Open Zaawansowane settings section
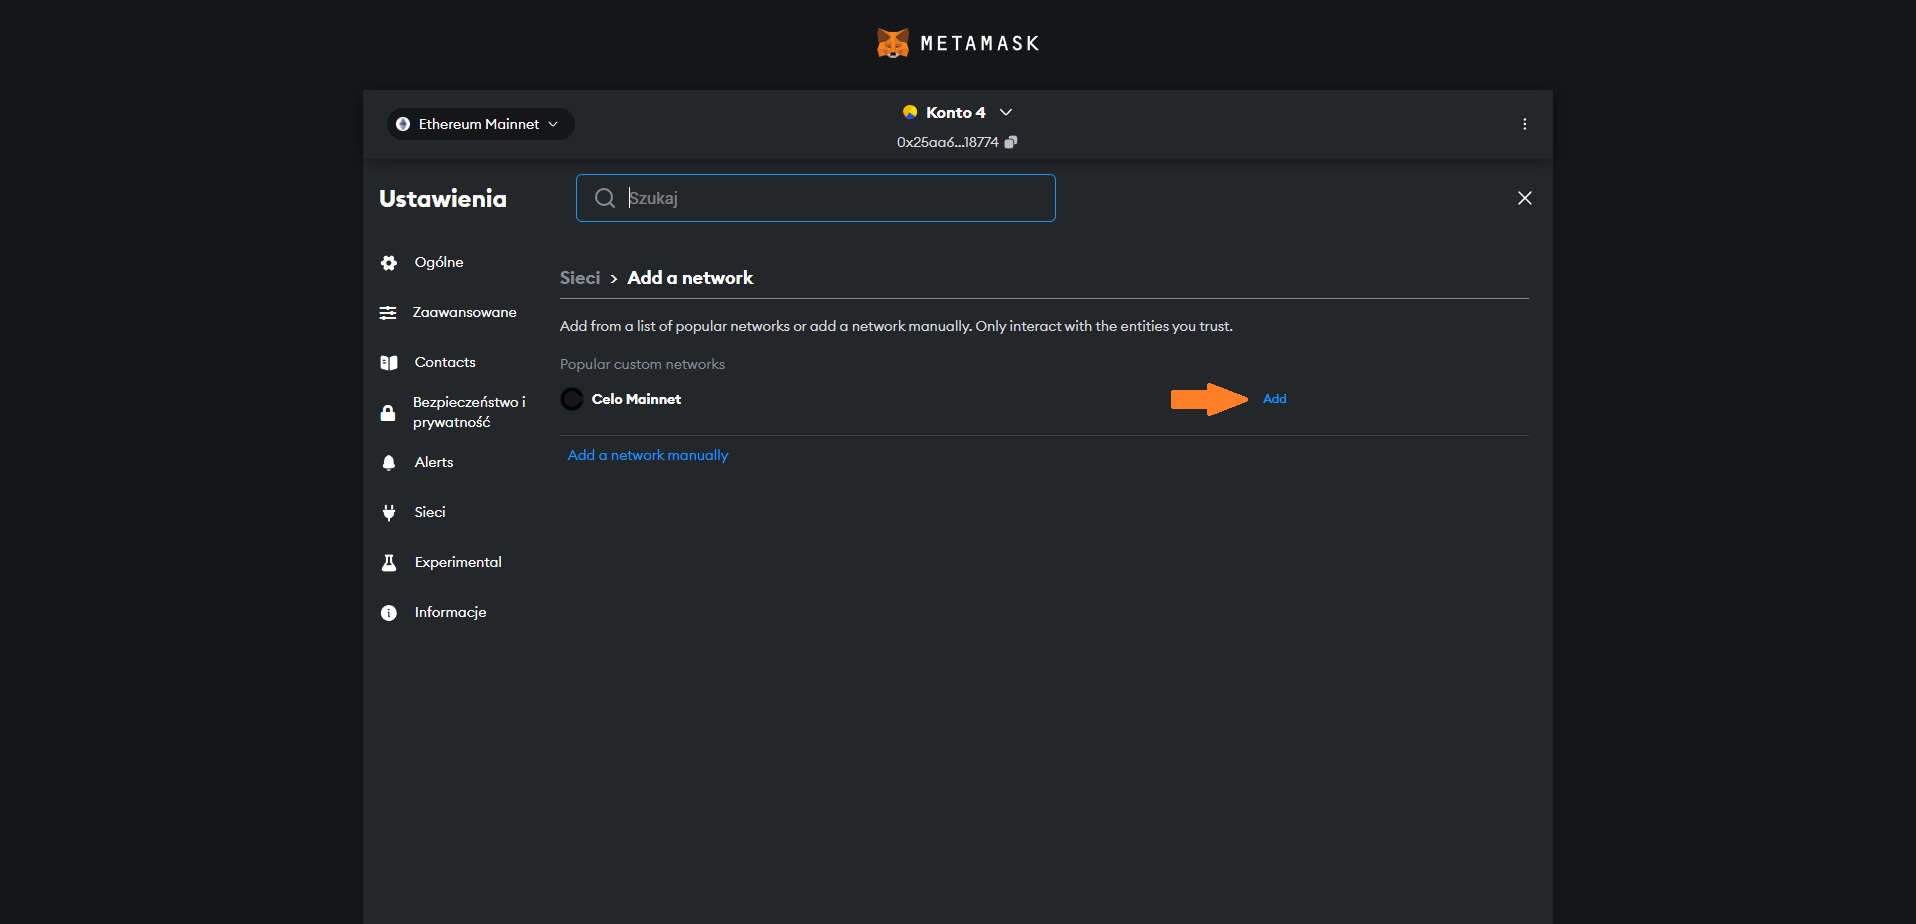Screen dimensions: 1916x924 464,312
